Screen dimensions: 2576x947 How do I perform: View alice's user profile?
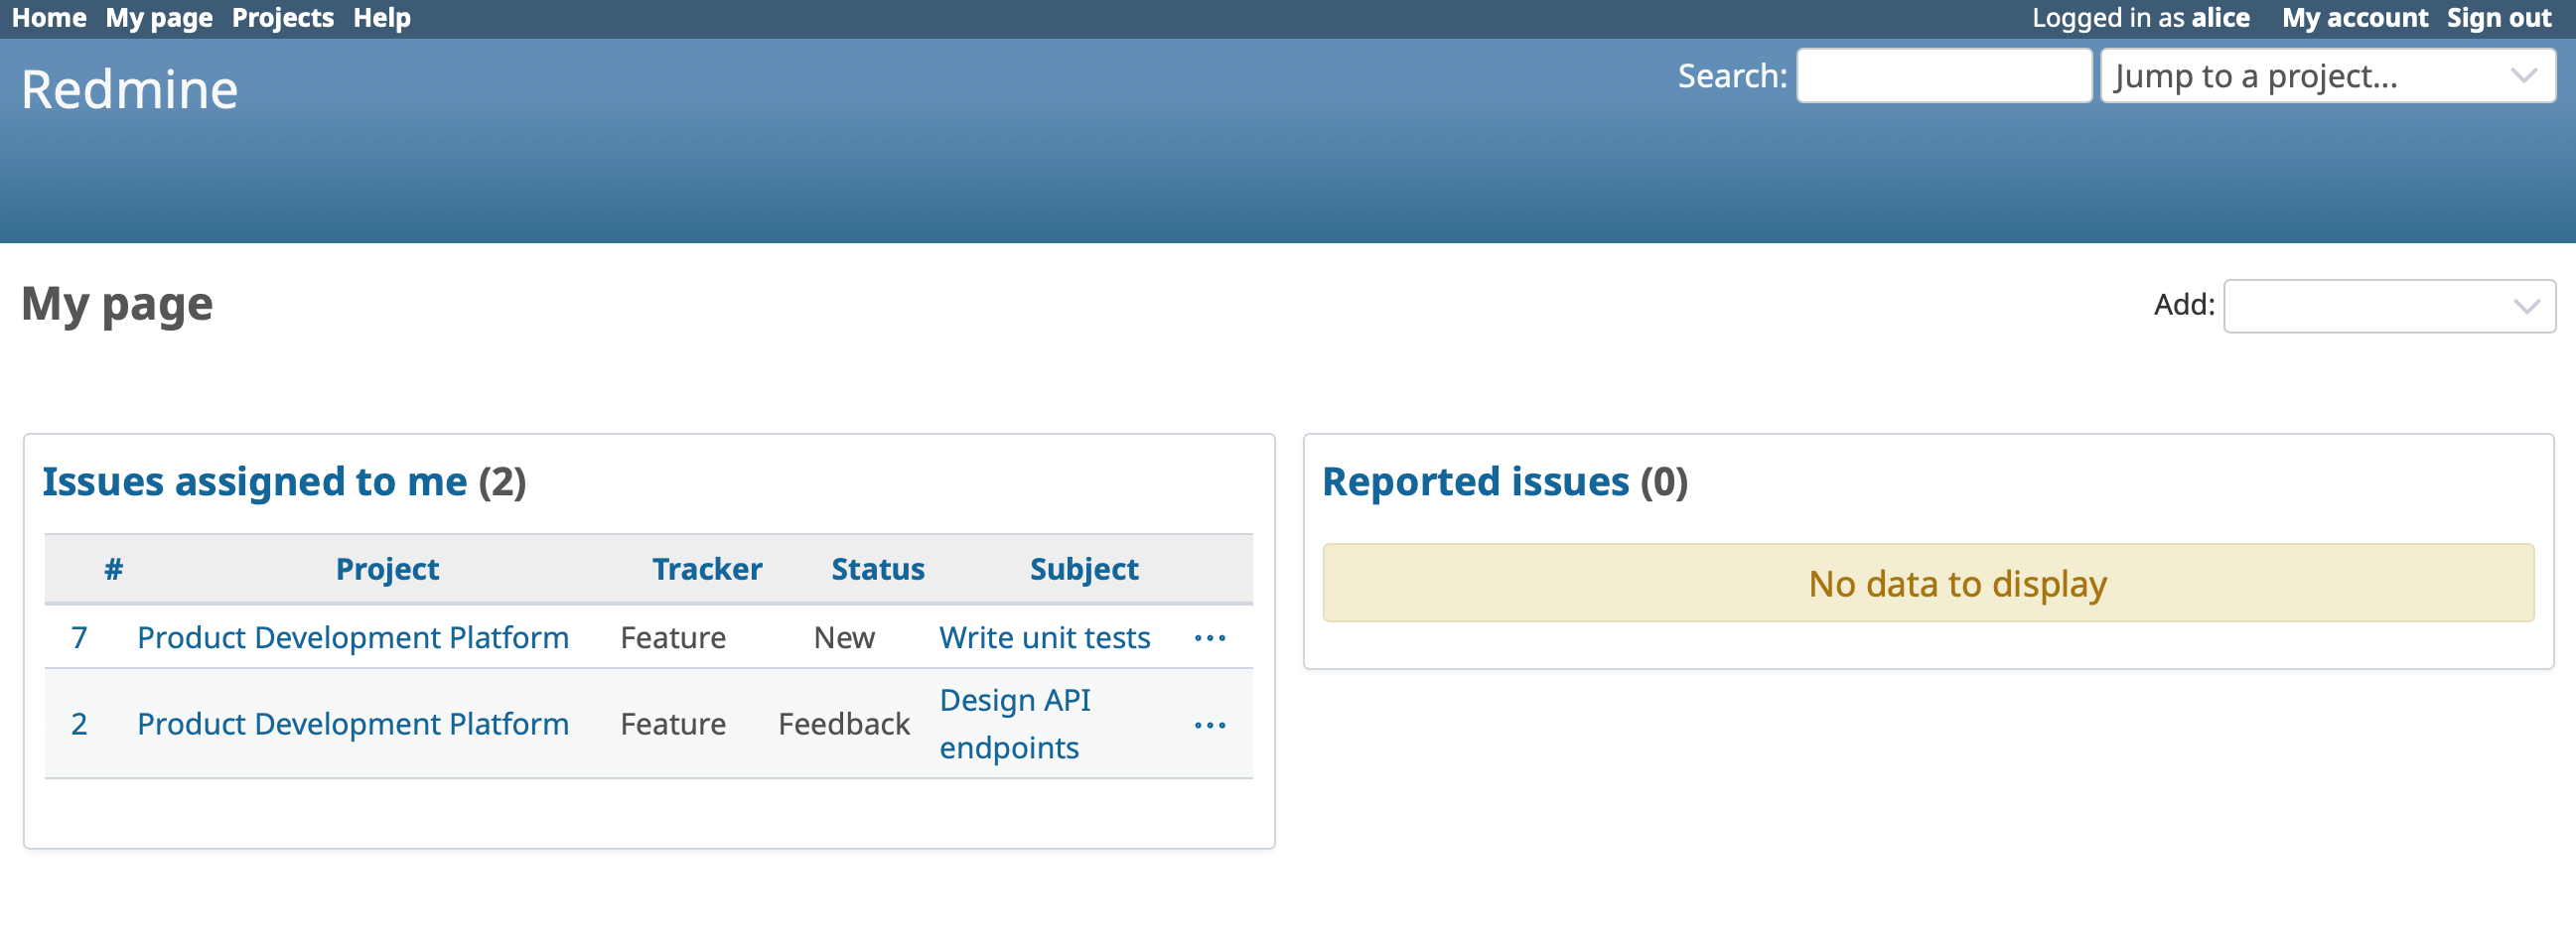[2222, 17]
